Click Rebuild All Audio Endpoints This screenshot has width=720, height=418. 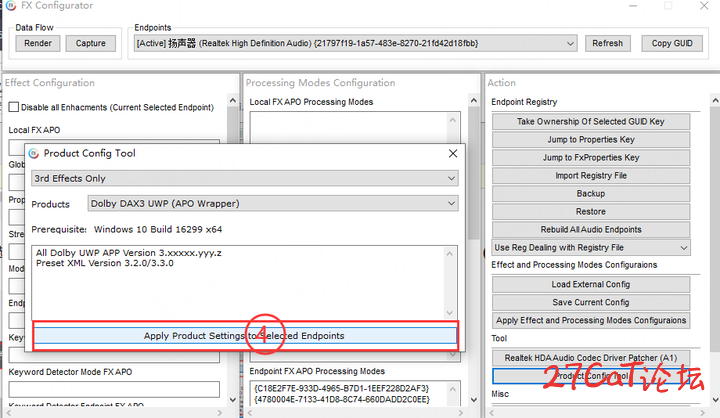591,229
